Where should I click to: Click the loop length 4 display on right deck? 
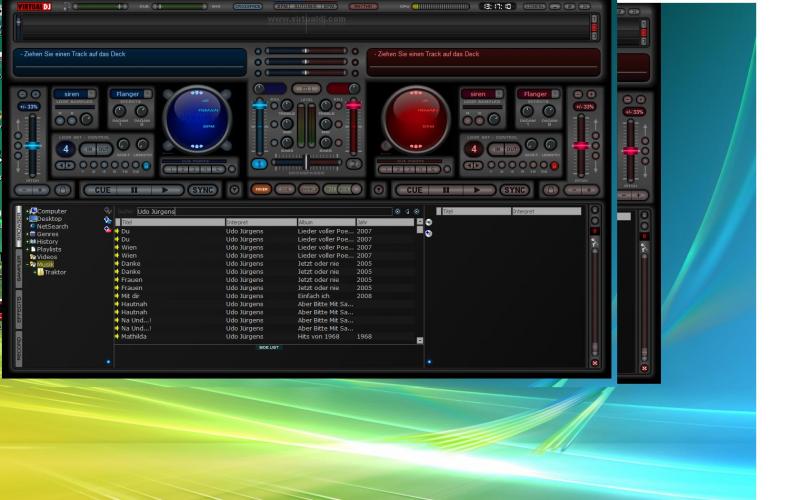(473, 149)
